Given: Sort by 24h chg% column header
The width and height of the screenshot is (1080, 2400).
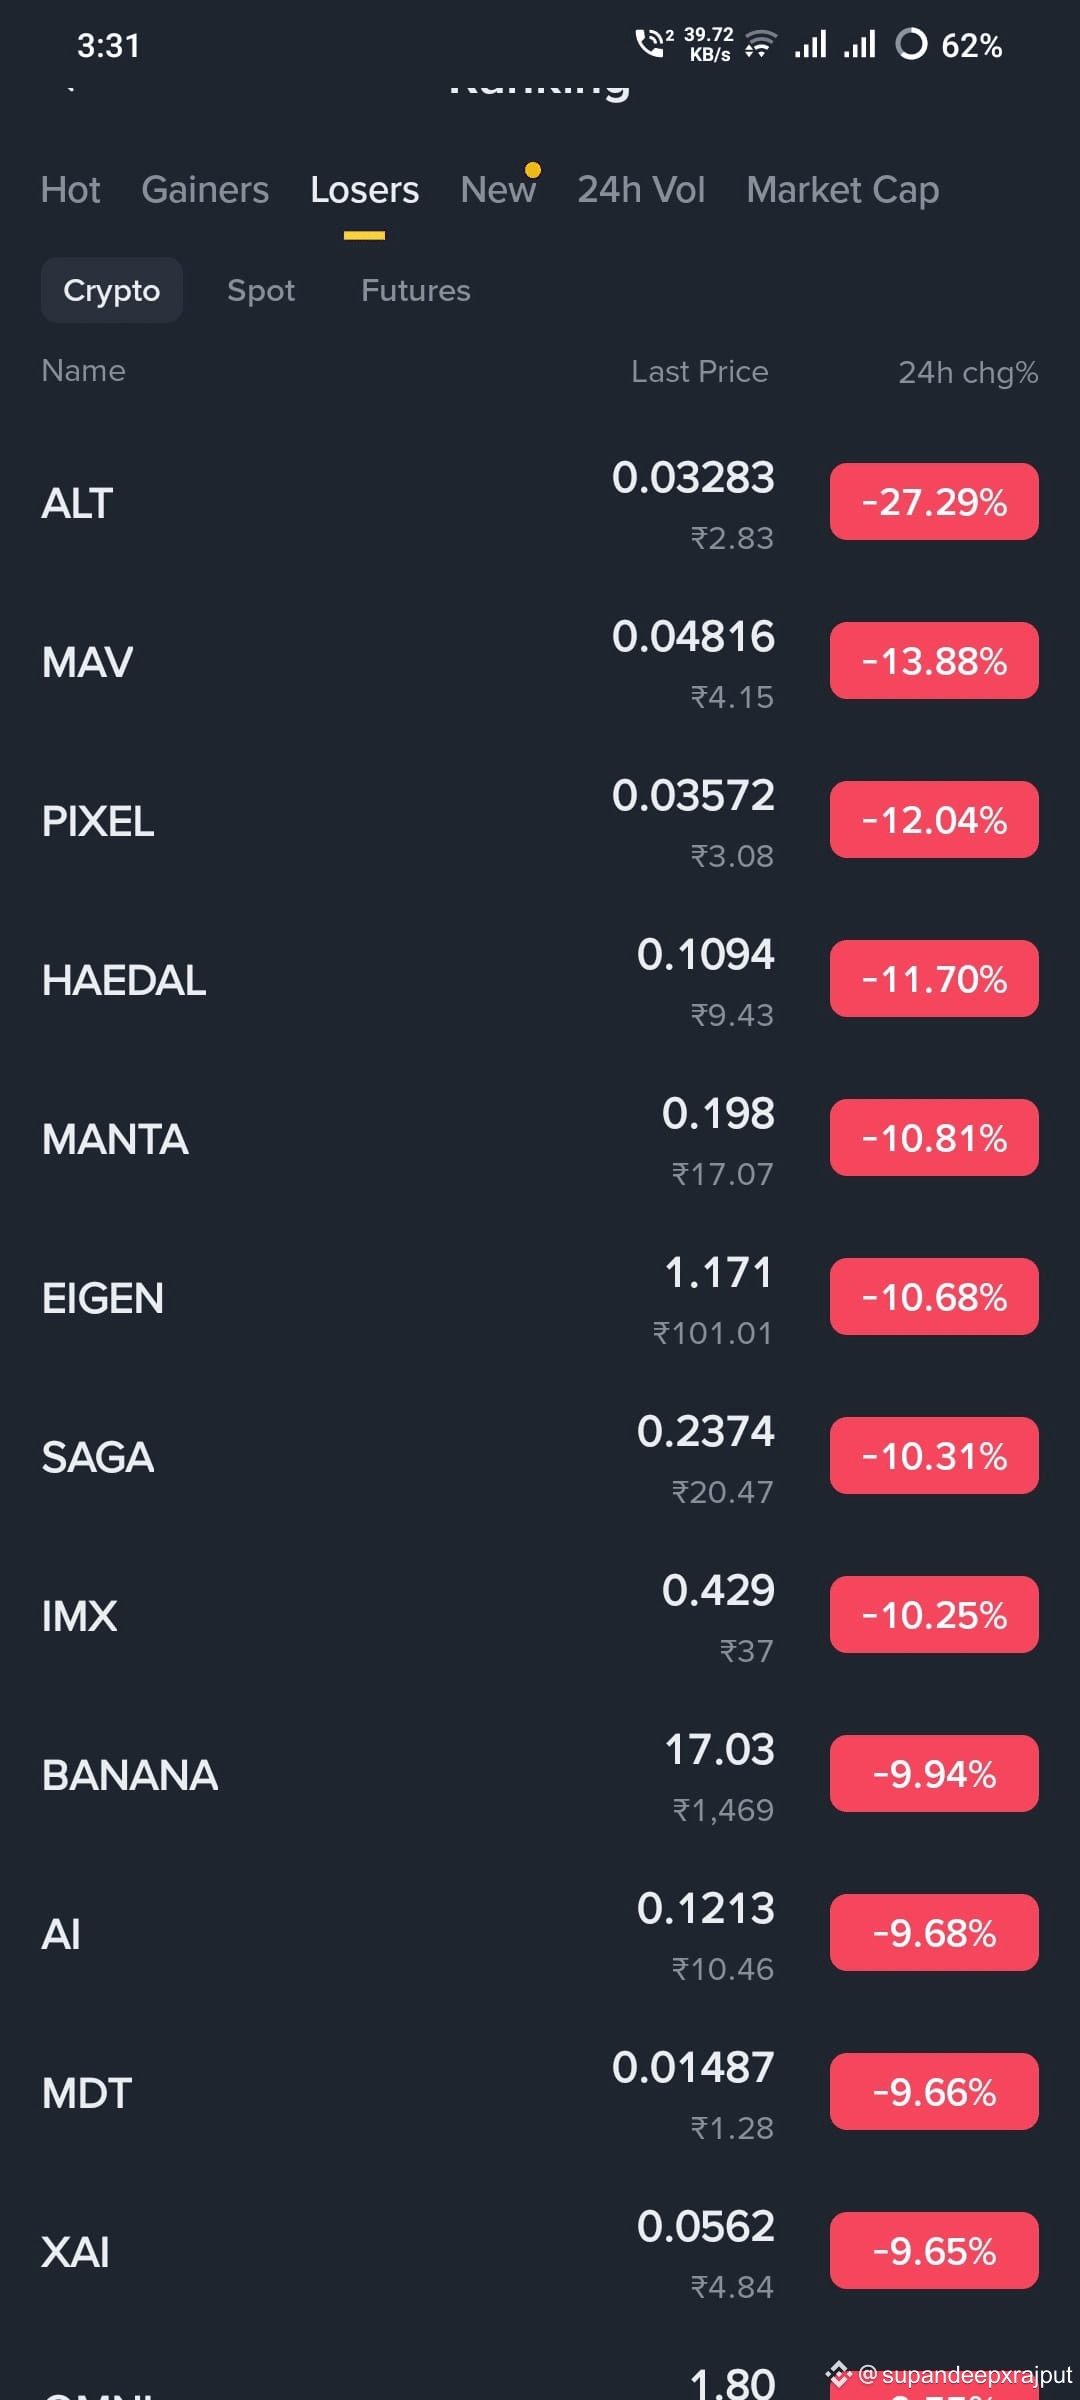Looking at the screenshot, I should point(968,373).
